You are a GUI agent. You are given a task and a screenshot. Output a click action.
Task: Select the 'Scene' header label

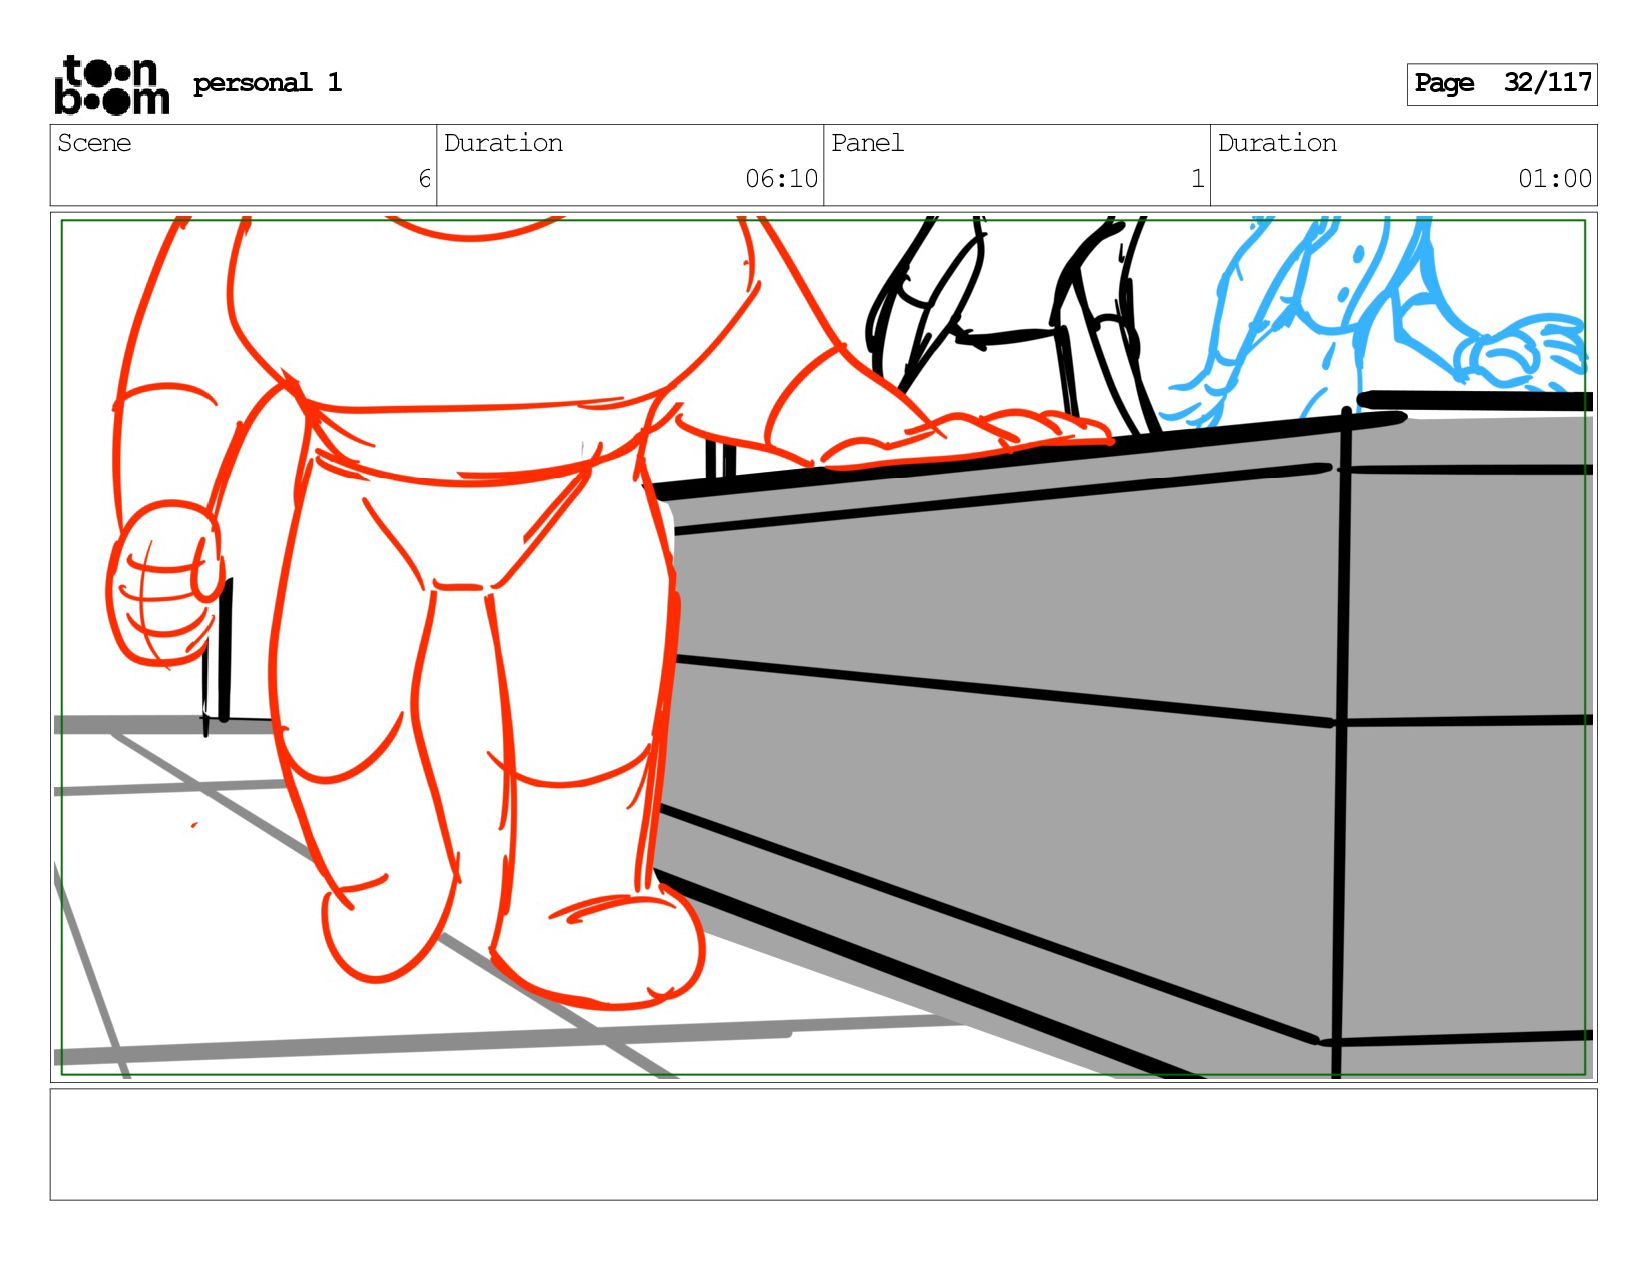(94, 143)
